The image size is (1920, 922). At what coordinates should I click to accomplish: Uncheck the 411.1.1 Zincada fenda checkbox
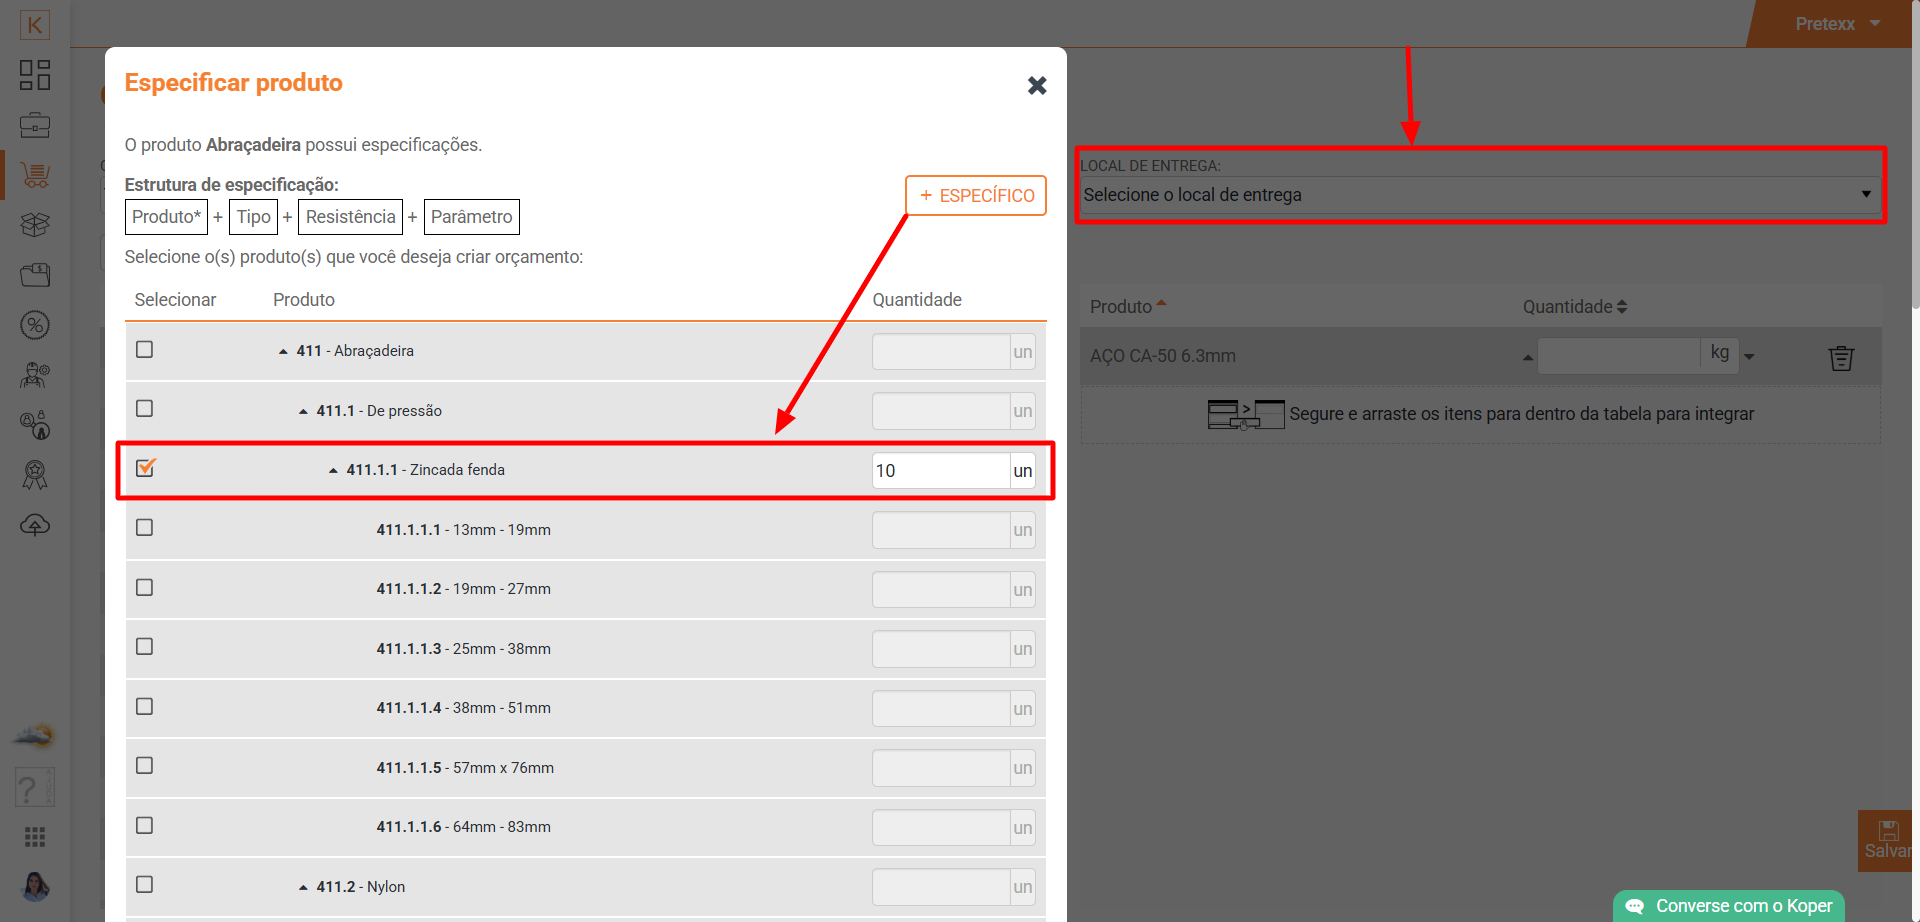[145, 468]
